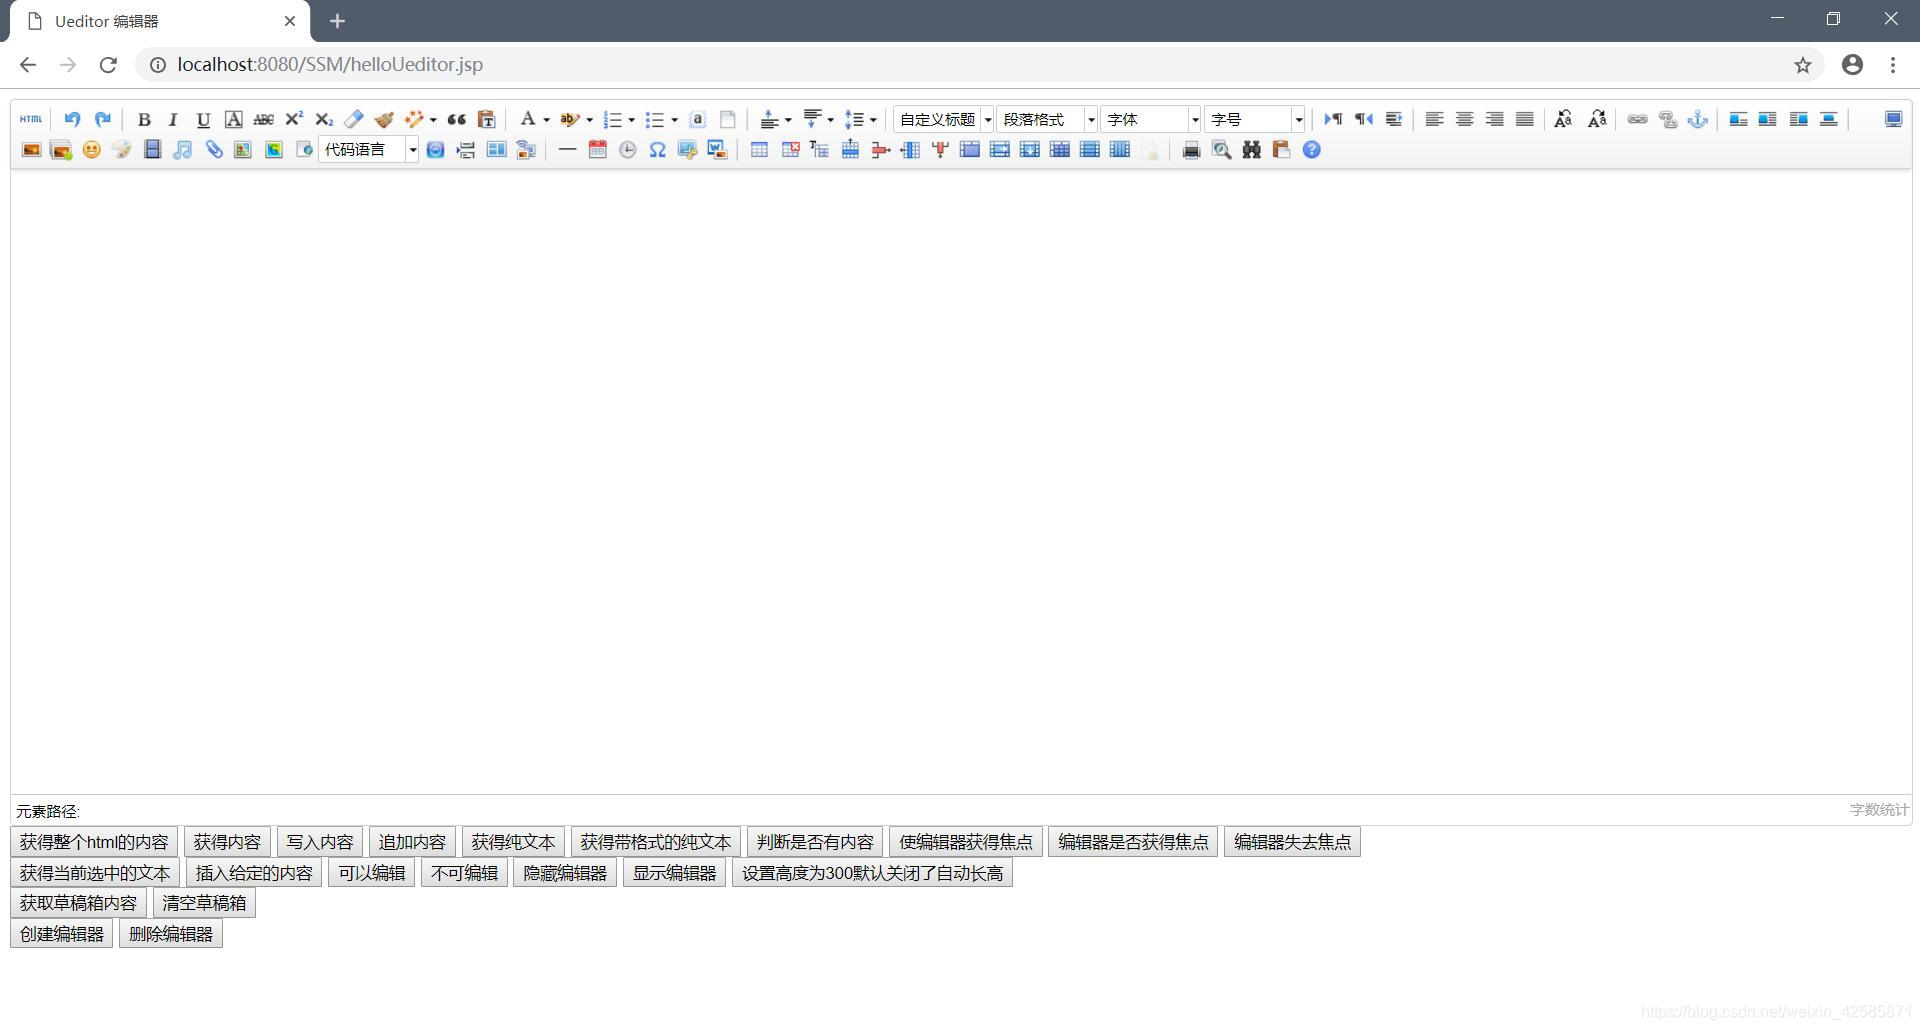The height and width of the screenshot is (1030, 1920).
Task: Redo the last edit
Action: (x=102, y=119)
